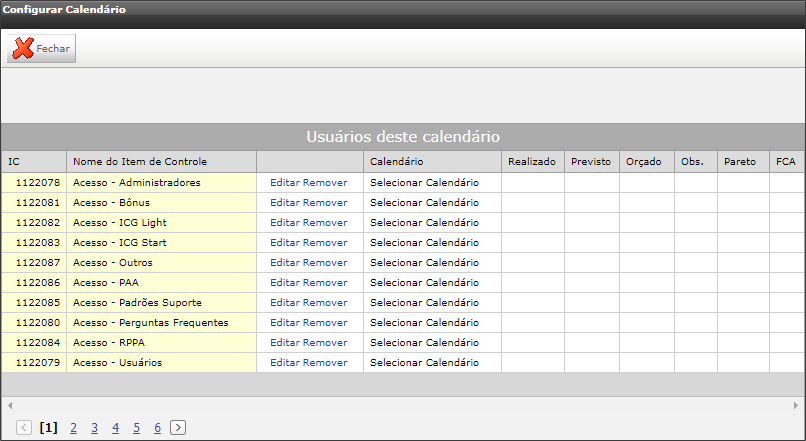The width and height of the screenshot is (806, 441).
Task: Selecionar Calendário for Acesso - Bônus
Action: click(x=425, y=203)
